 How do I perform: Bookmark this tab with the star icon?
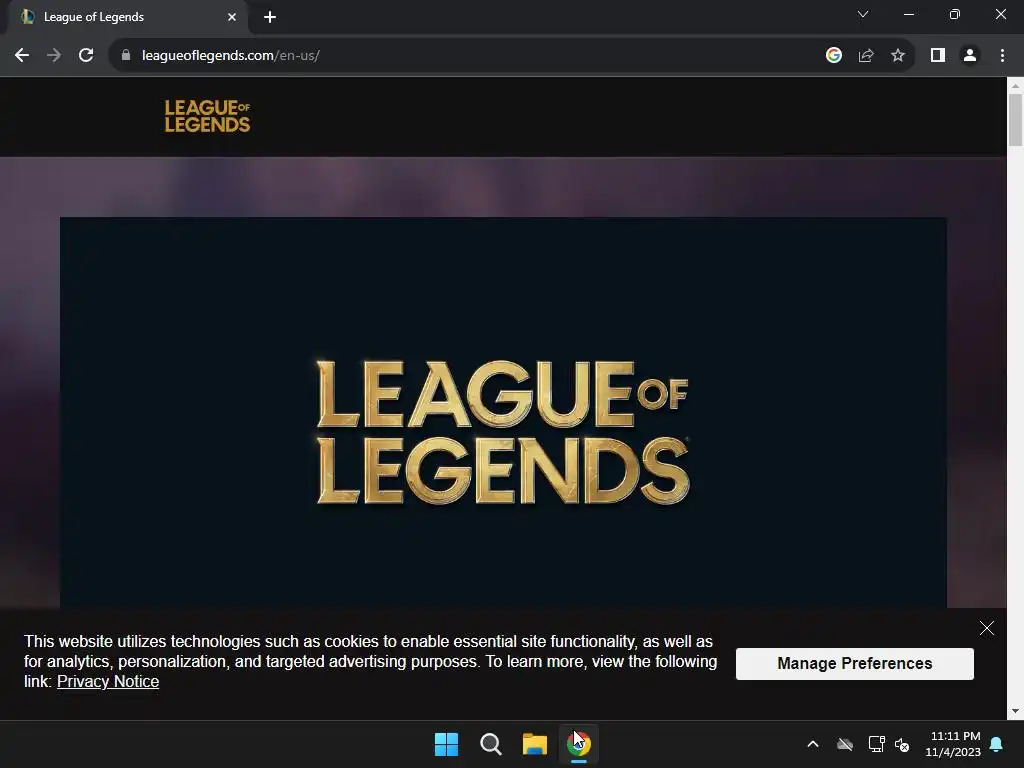898,56
